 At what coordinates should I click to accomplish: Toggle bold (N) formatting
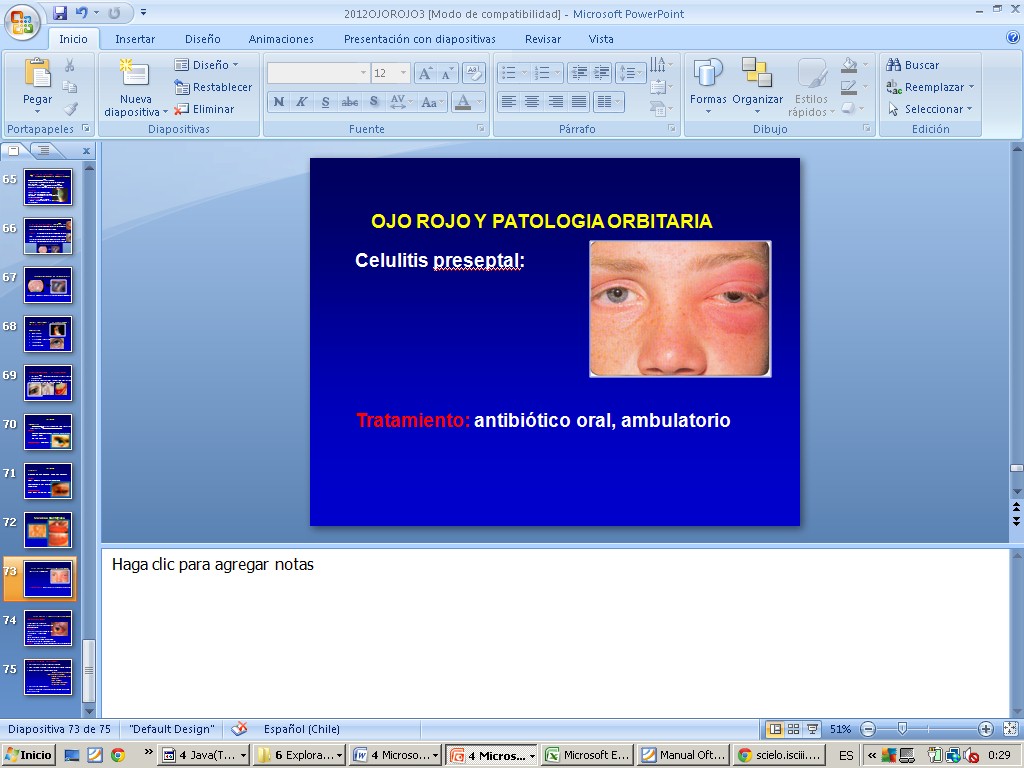278,102
